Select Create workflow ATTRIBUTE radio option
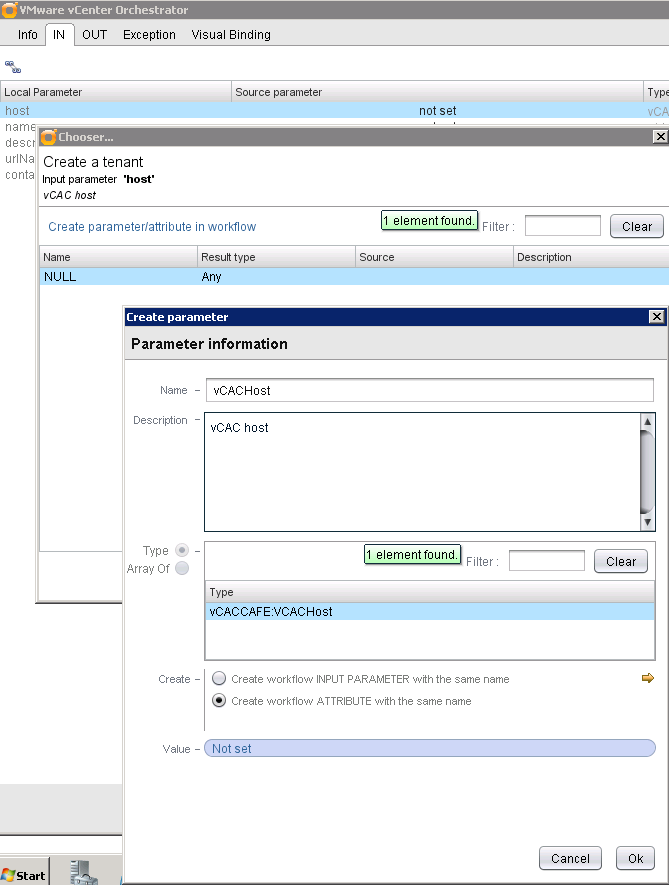Screen dimensions: 669x885 coord(219,700)
